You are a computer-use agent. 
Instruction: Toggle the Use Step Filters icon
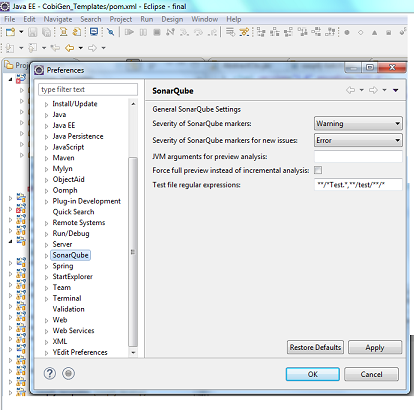click(x=244, y=32)
